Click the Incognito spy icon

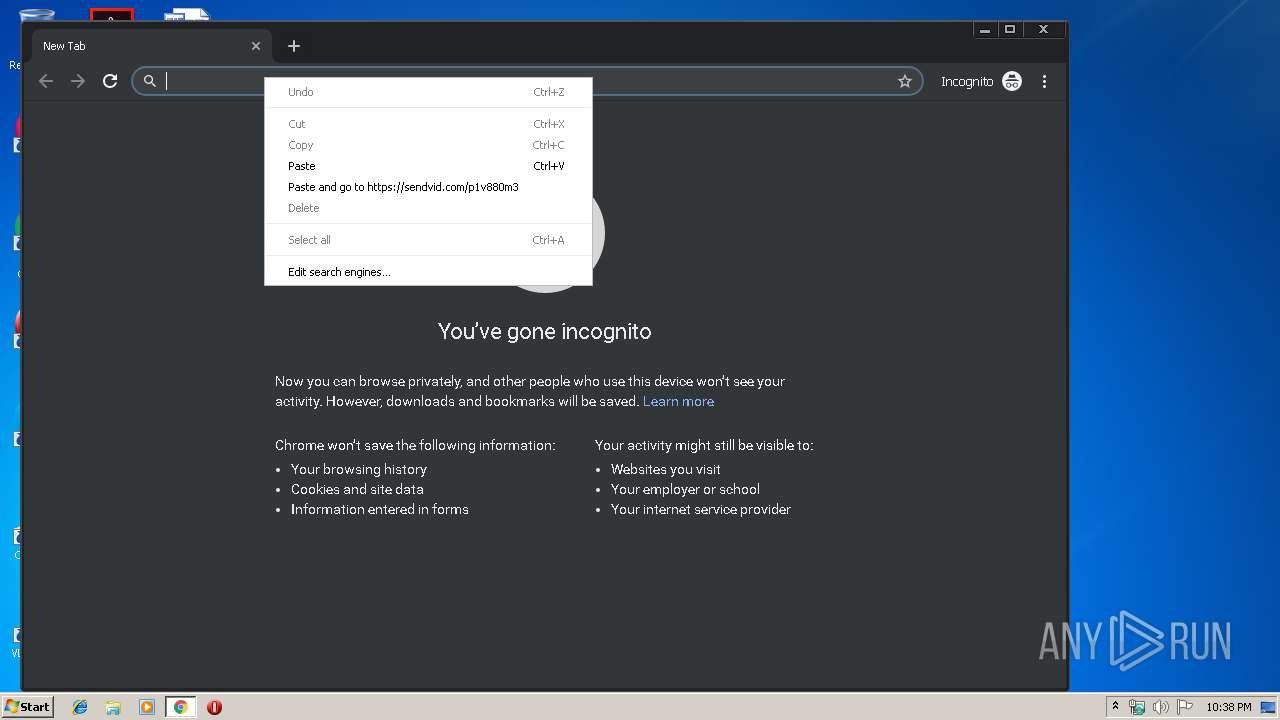(x=1012, y=81)
